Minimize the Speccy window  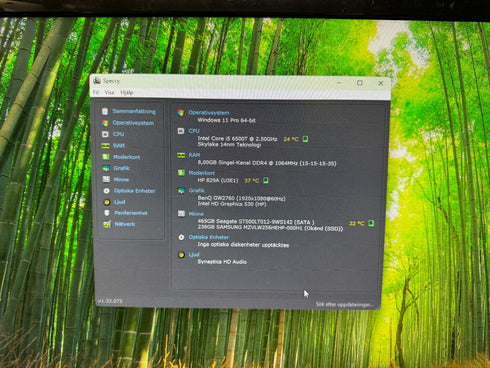click(339, 82)
